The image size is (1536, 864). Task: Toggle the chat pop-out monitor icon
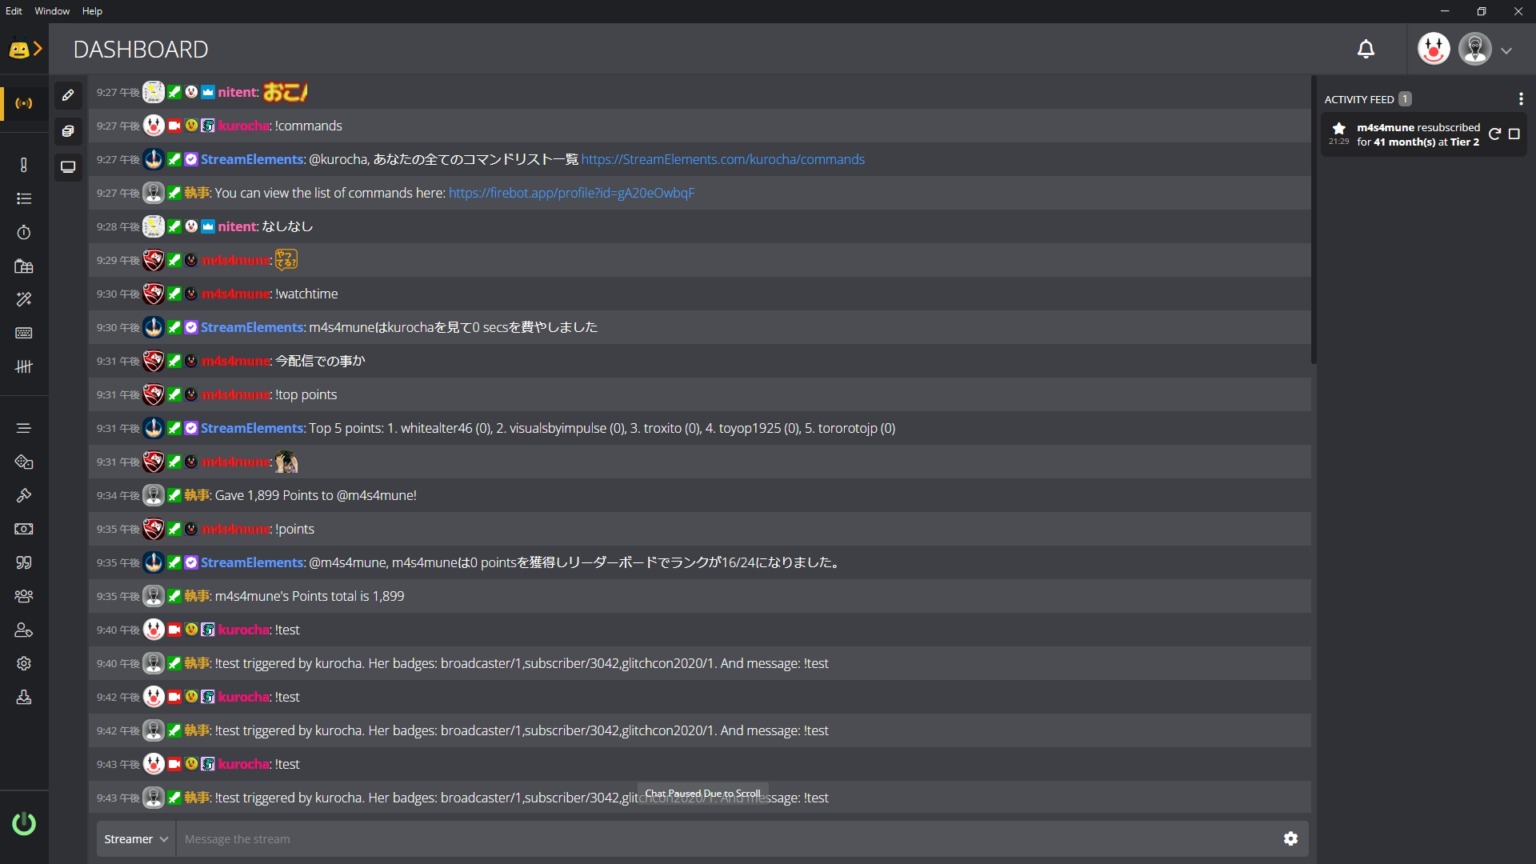[68, 166]
